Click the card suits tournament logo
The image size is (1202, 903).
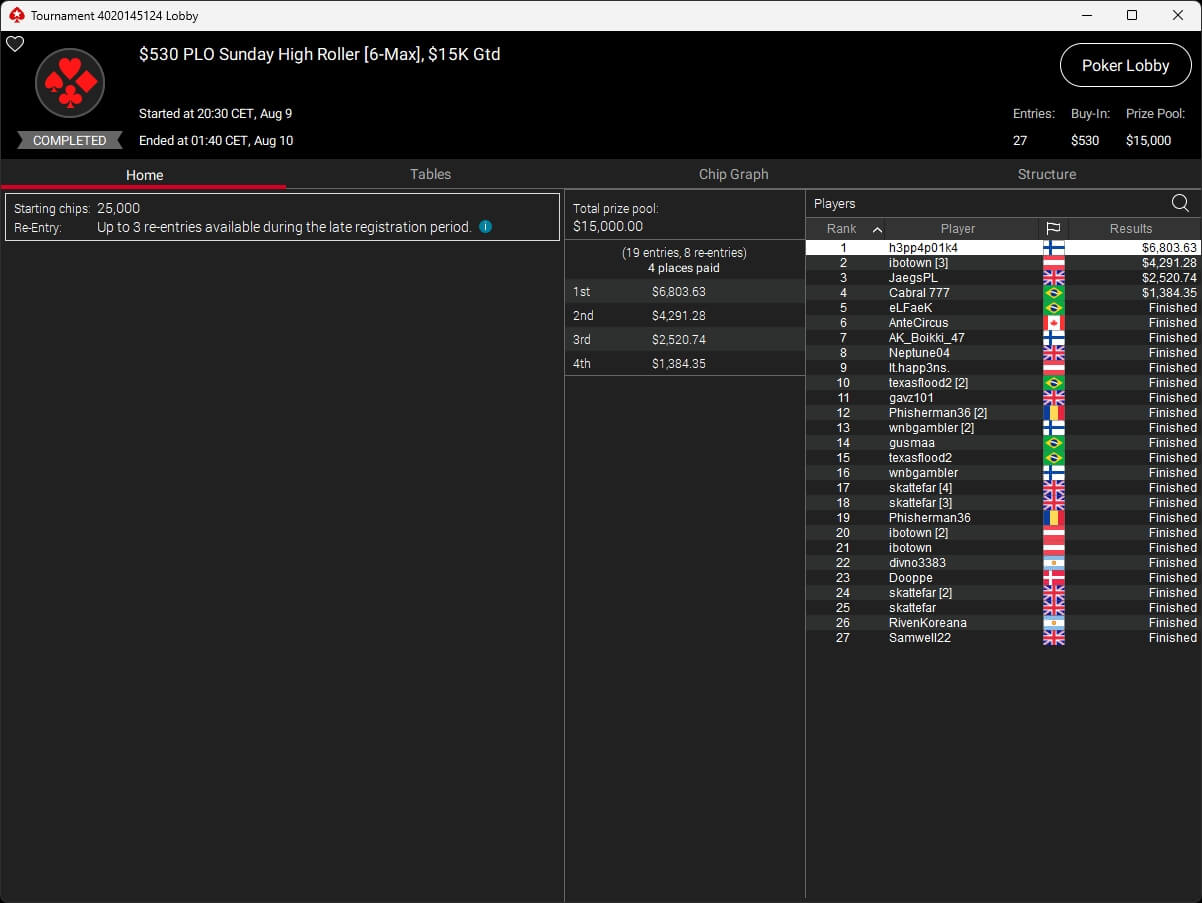tap(70, 83)
